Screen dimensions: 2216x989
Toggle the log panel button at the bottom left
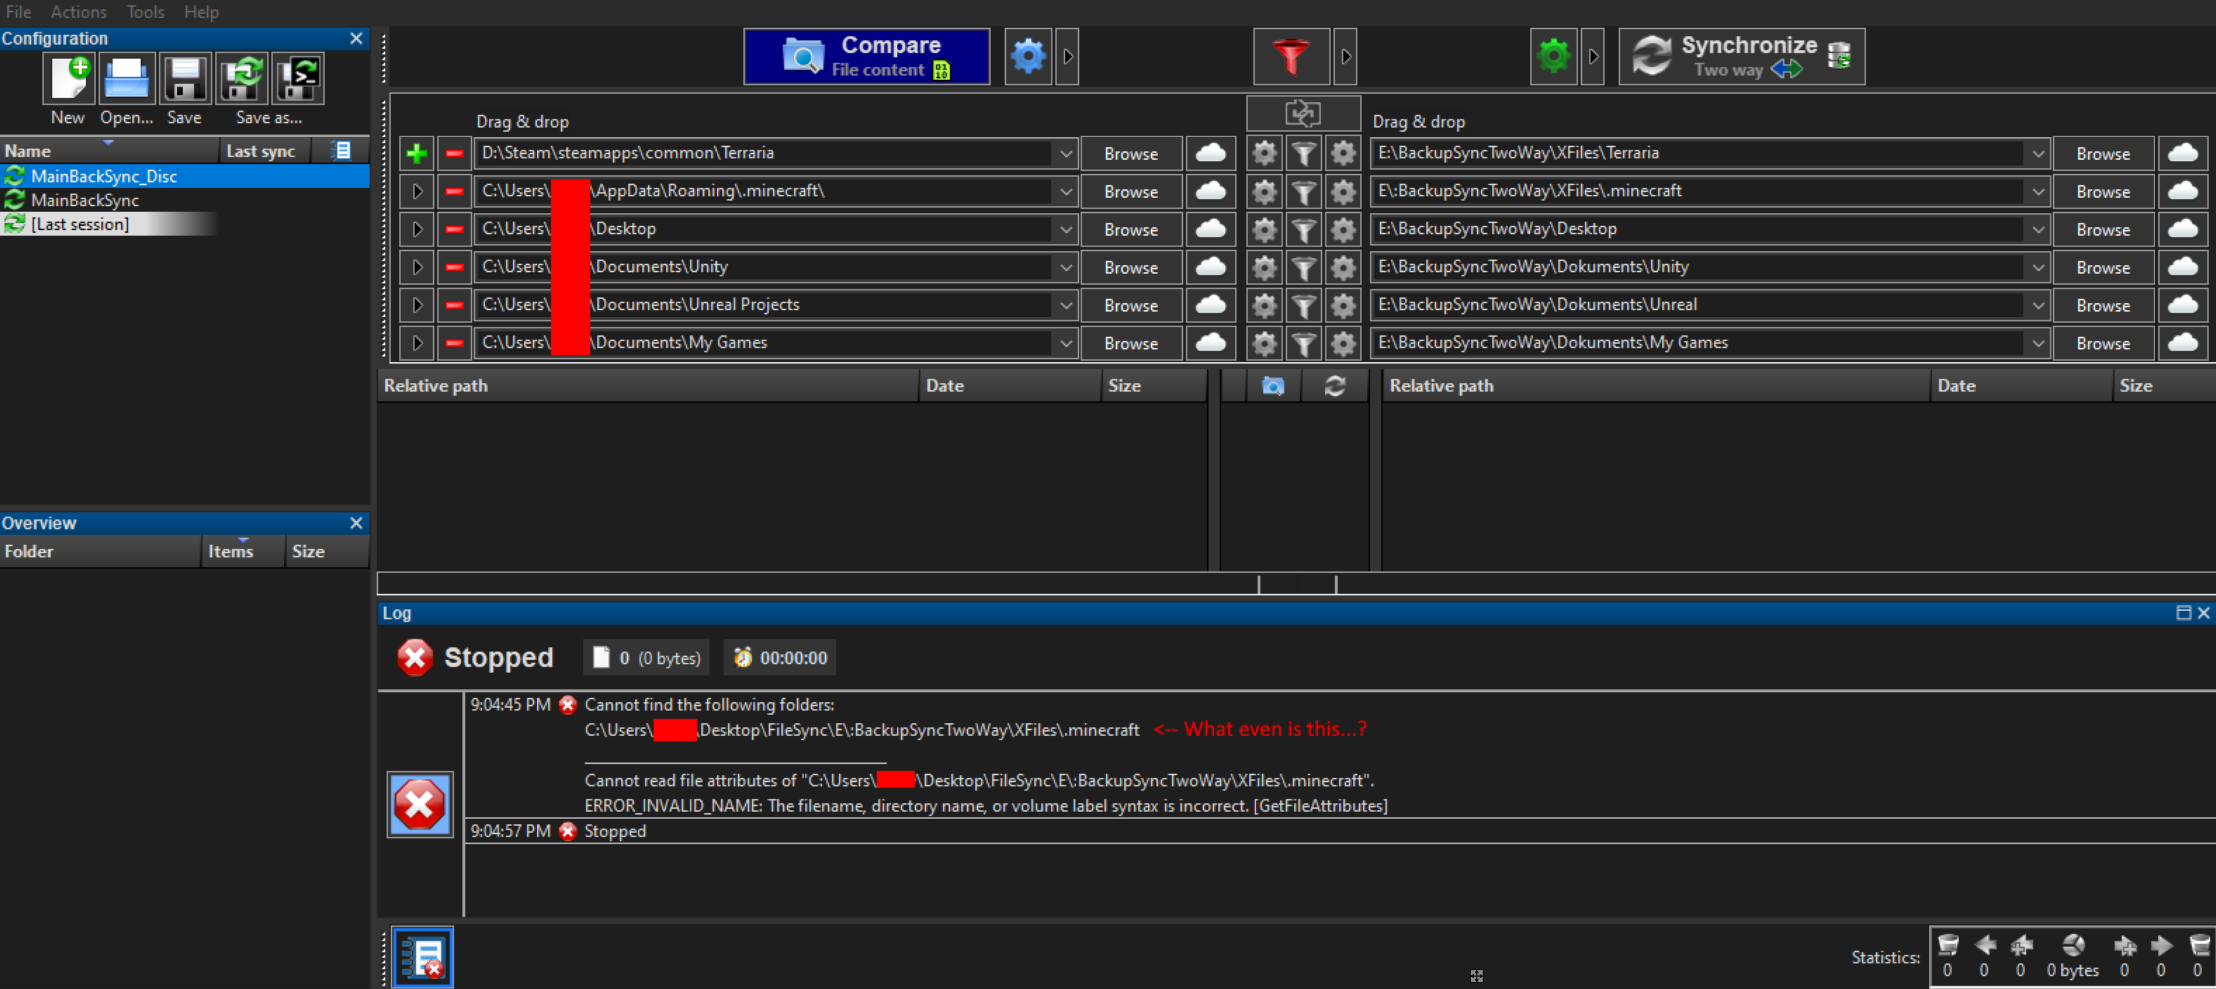point(422,957)
